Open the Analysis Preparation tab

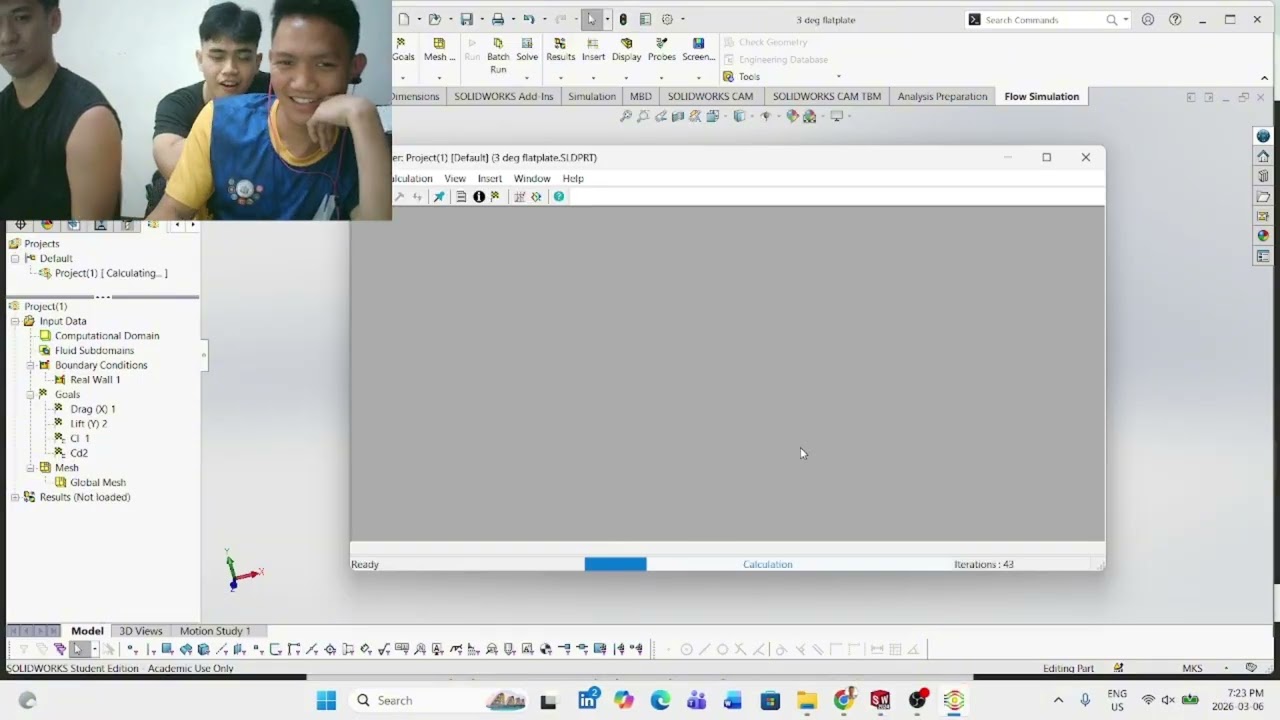point(942,96)
